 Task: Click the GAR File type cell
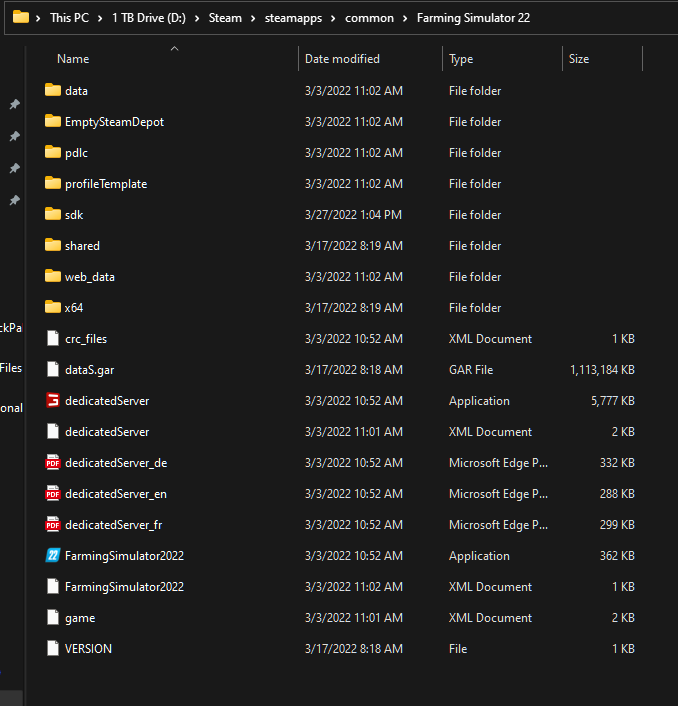click(471, 370)
